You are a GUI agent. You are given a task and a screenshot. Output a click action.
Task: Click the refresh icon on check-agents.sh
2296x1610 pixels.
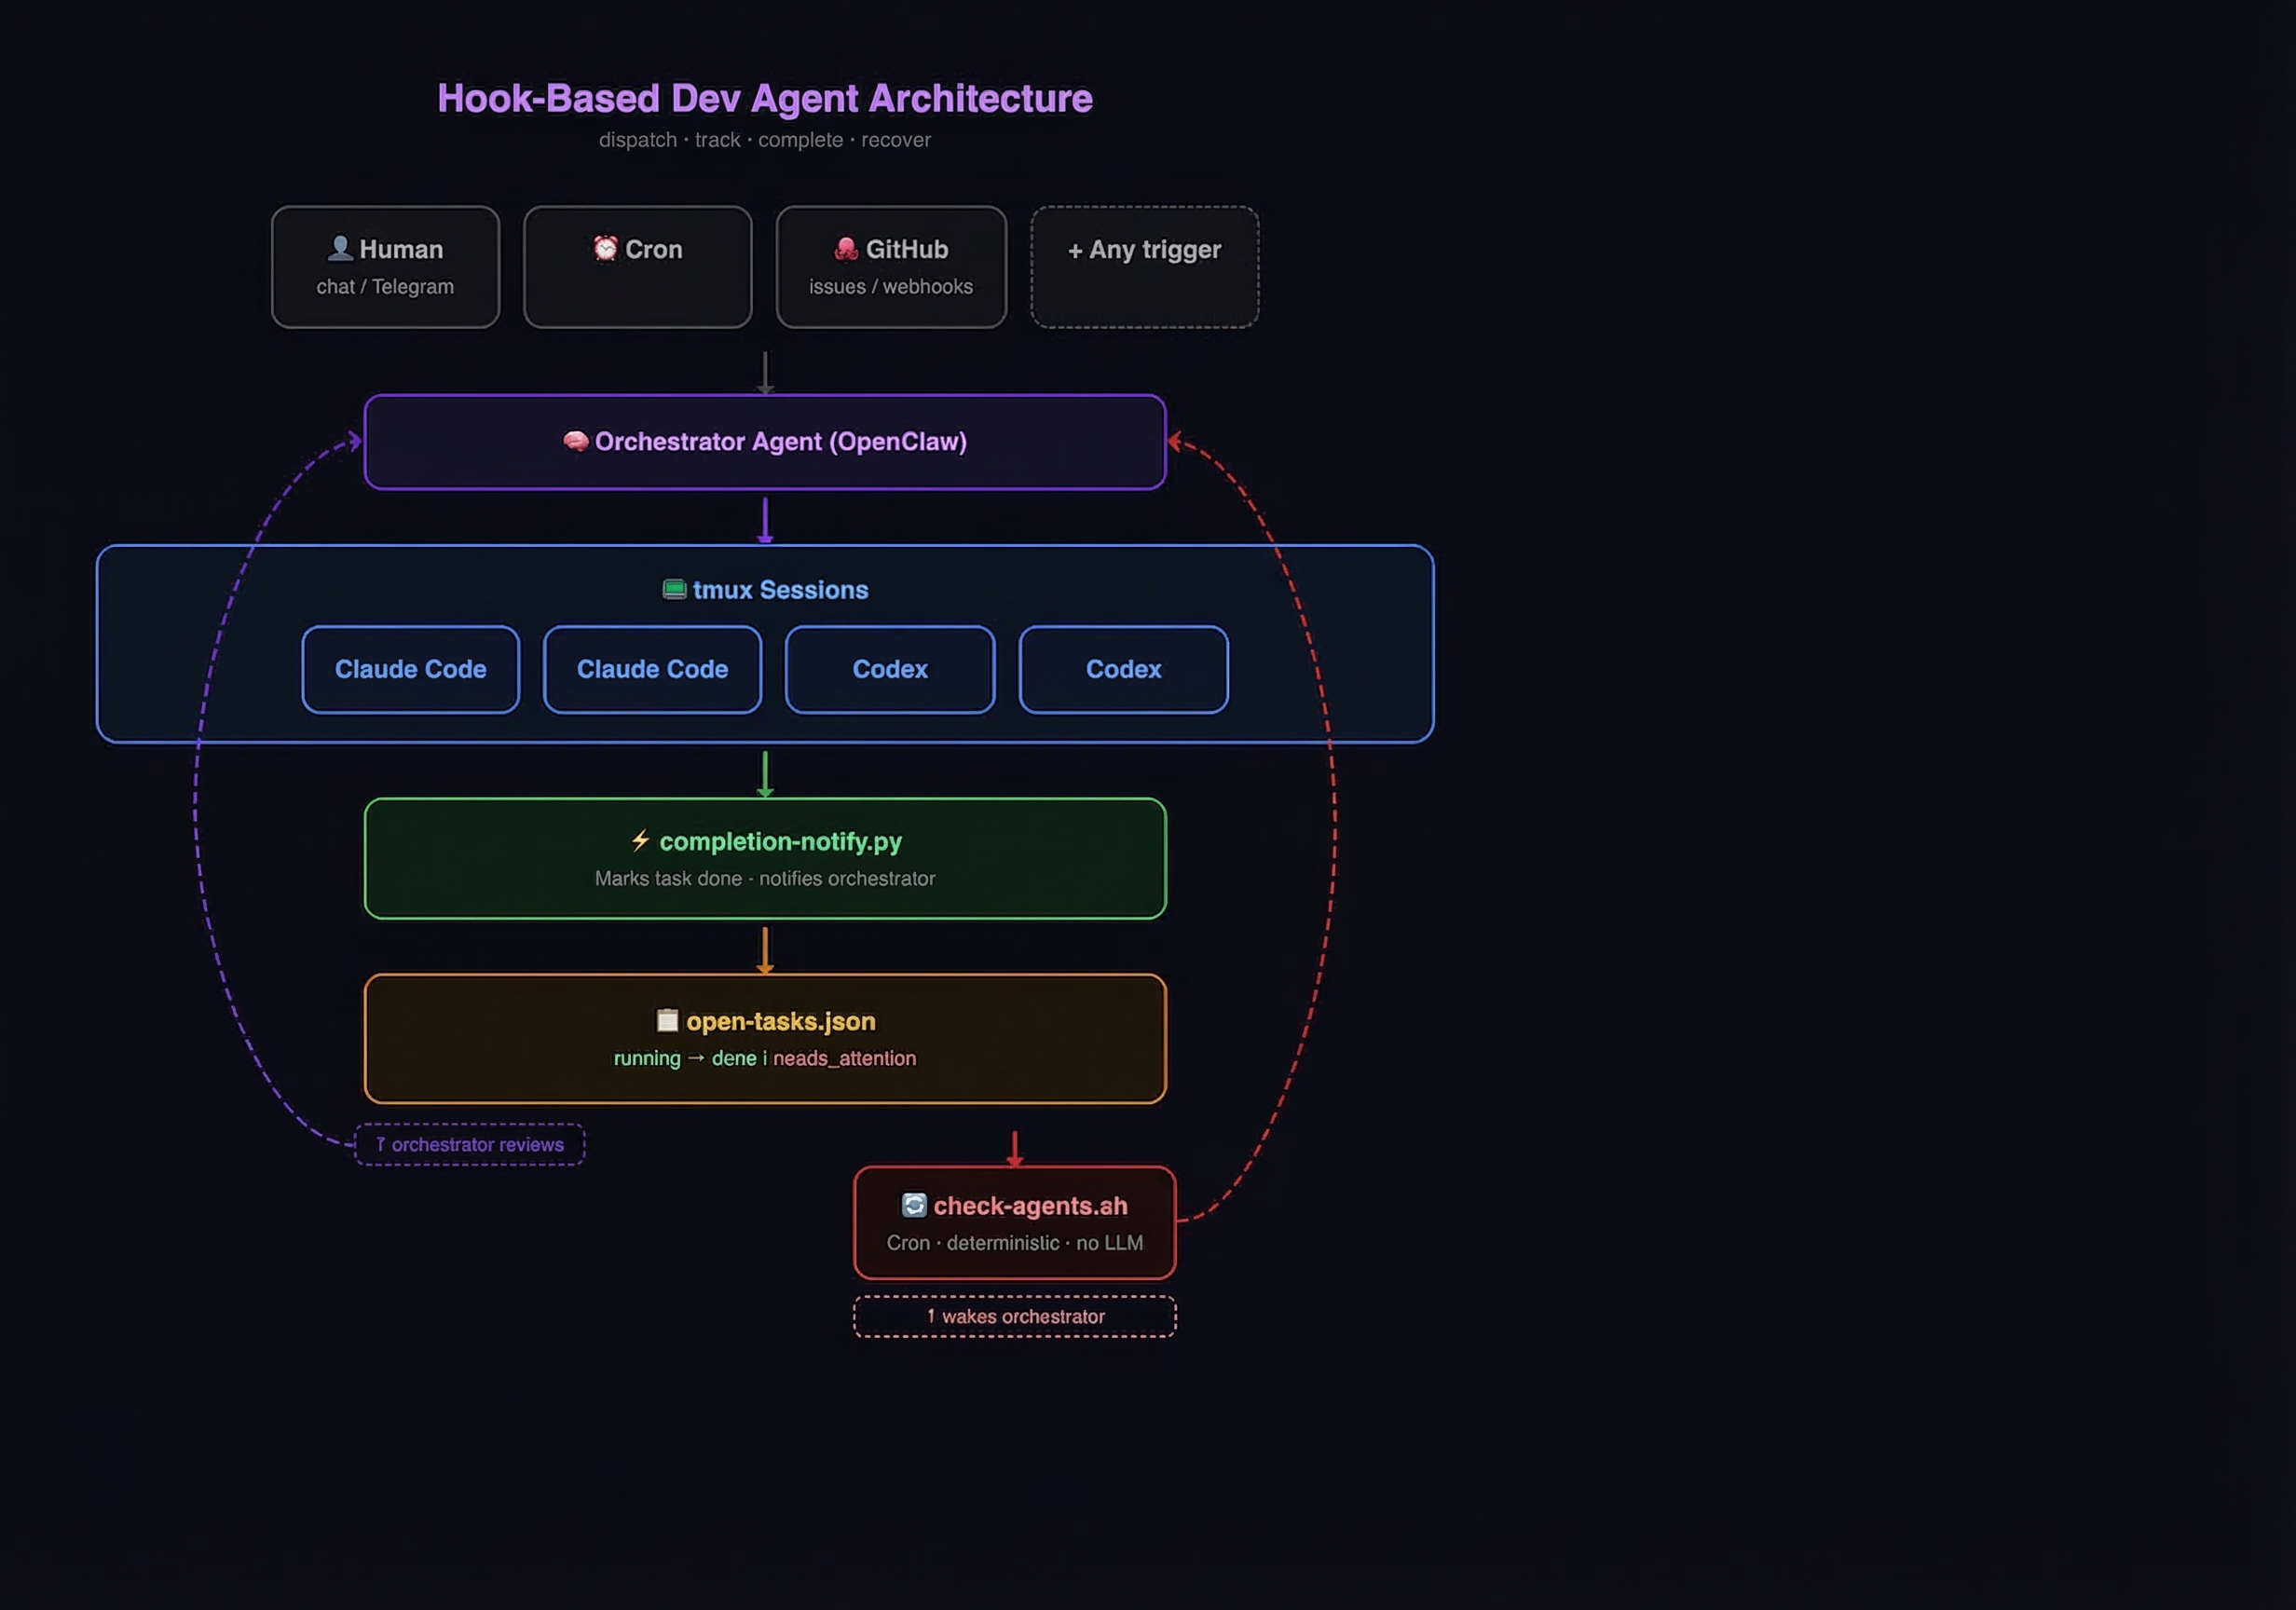(913, 1206)
